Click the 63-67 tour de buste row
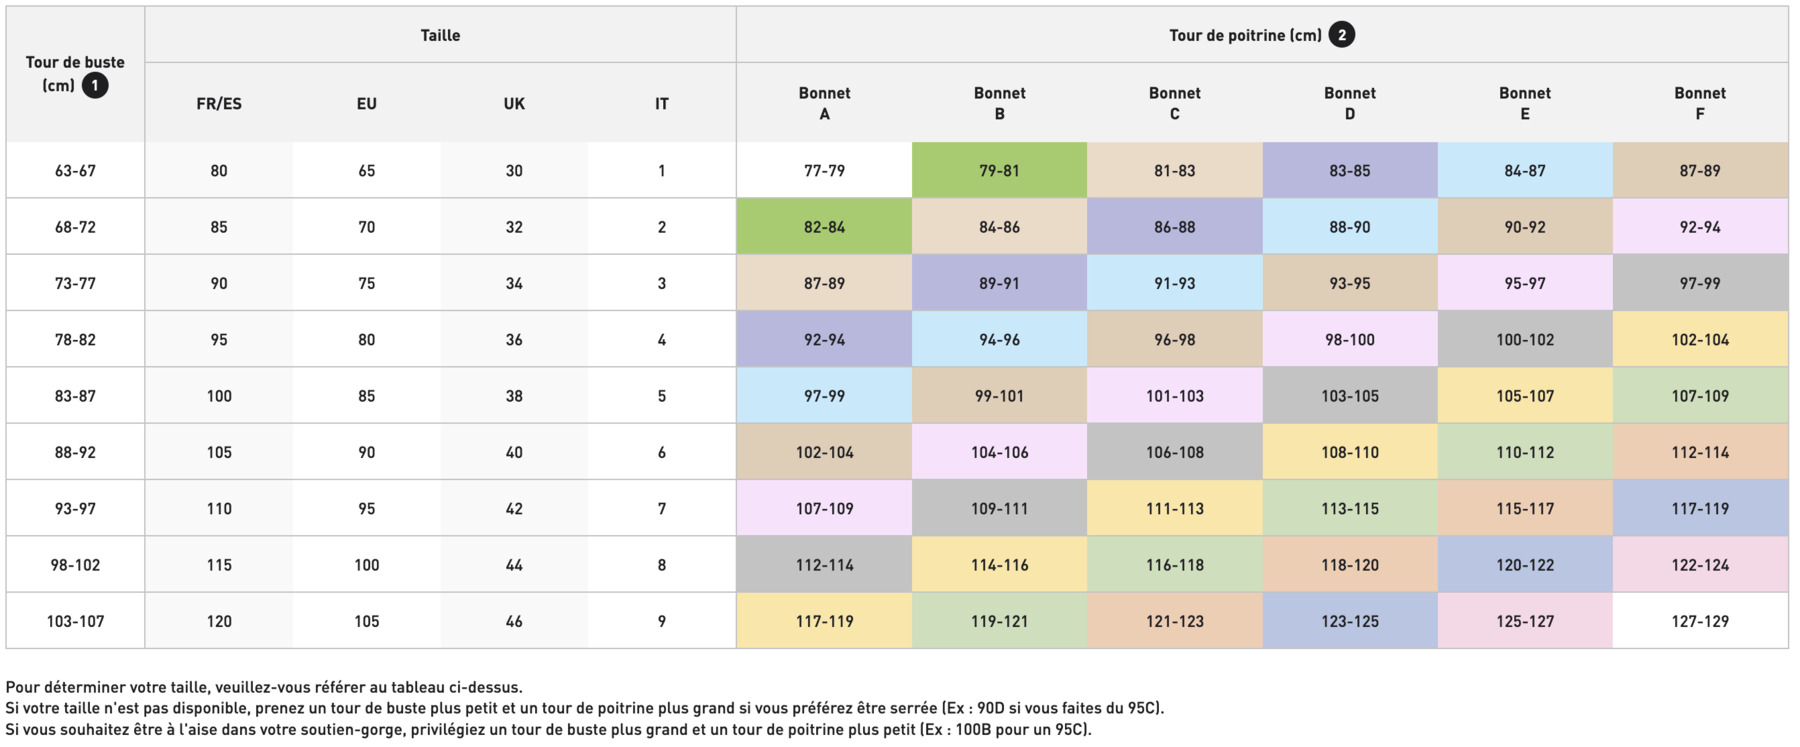 pyautogui.click(x=75, y=171)
